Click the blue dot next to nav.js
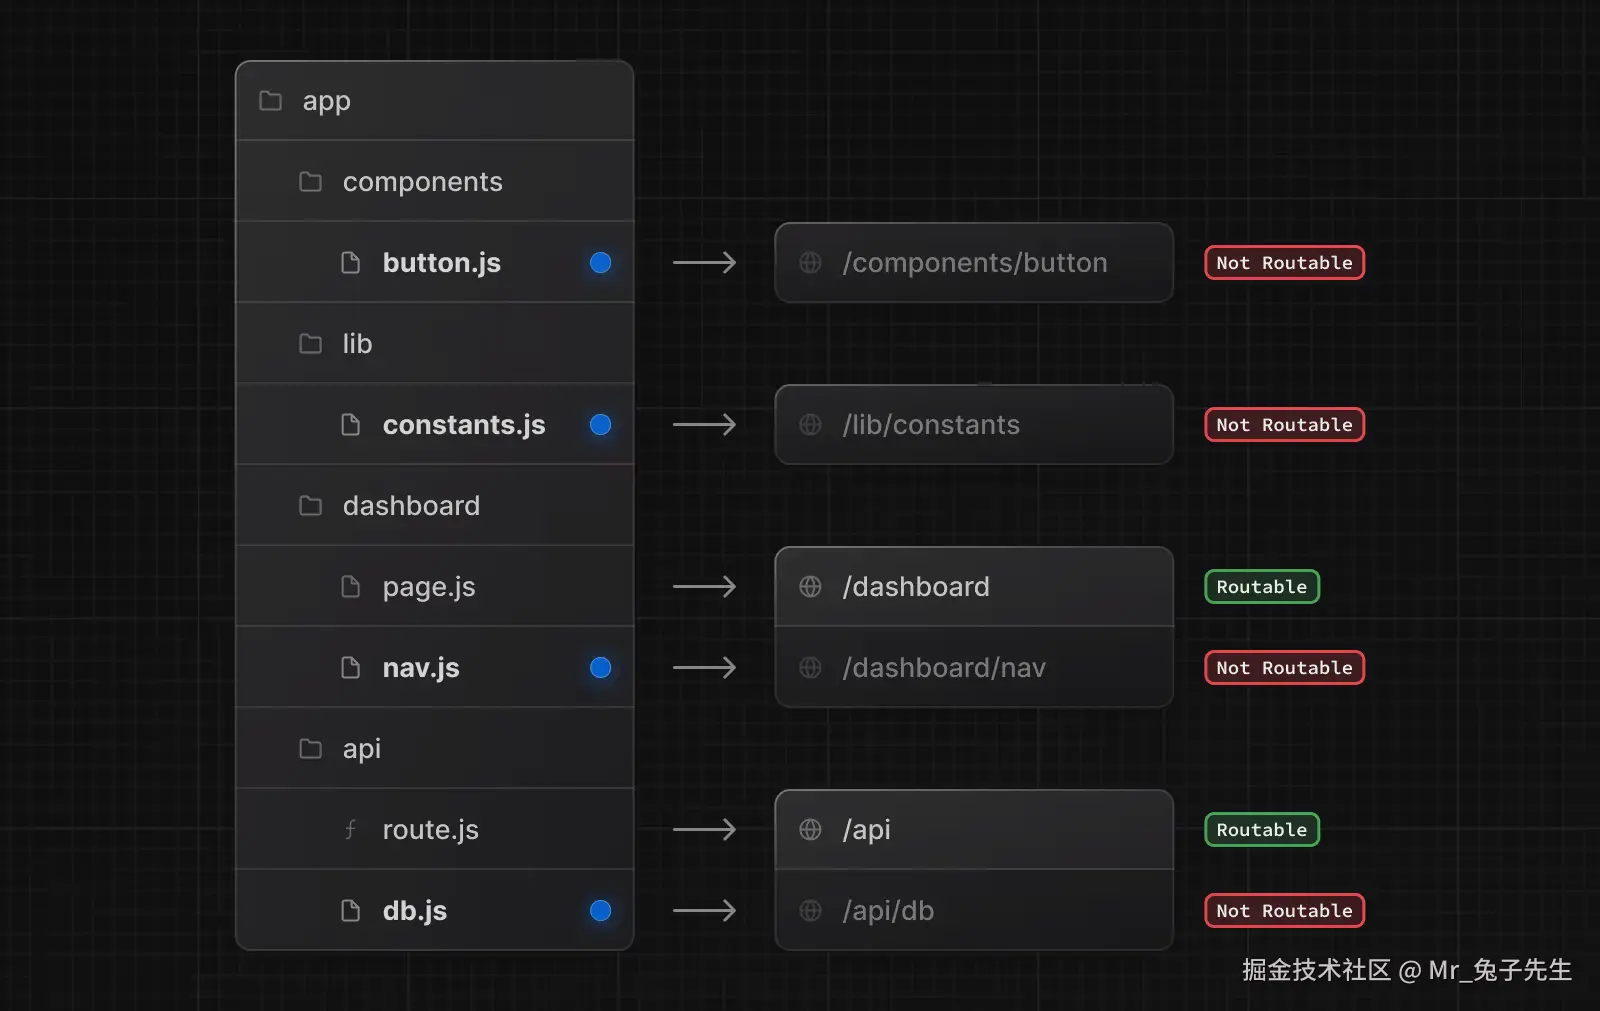Screen dimensions: 1600x1011 pyautogui.click(x=600, y=668)
